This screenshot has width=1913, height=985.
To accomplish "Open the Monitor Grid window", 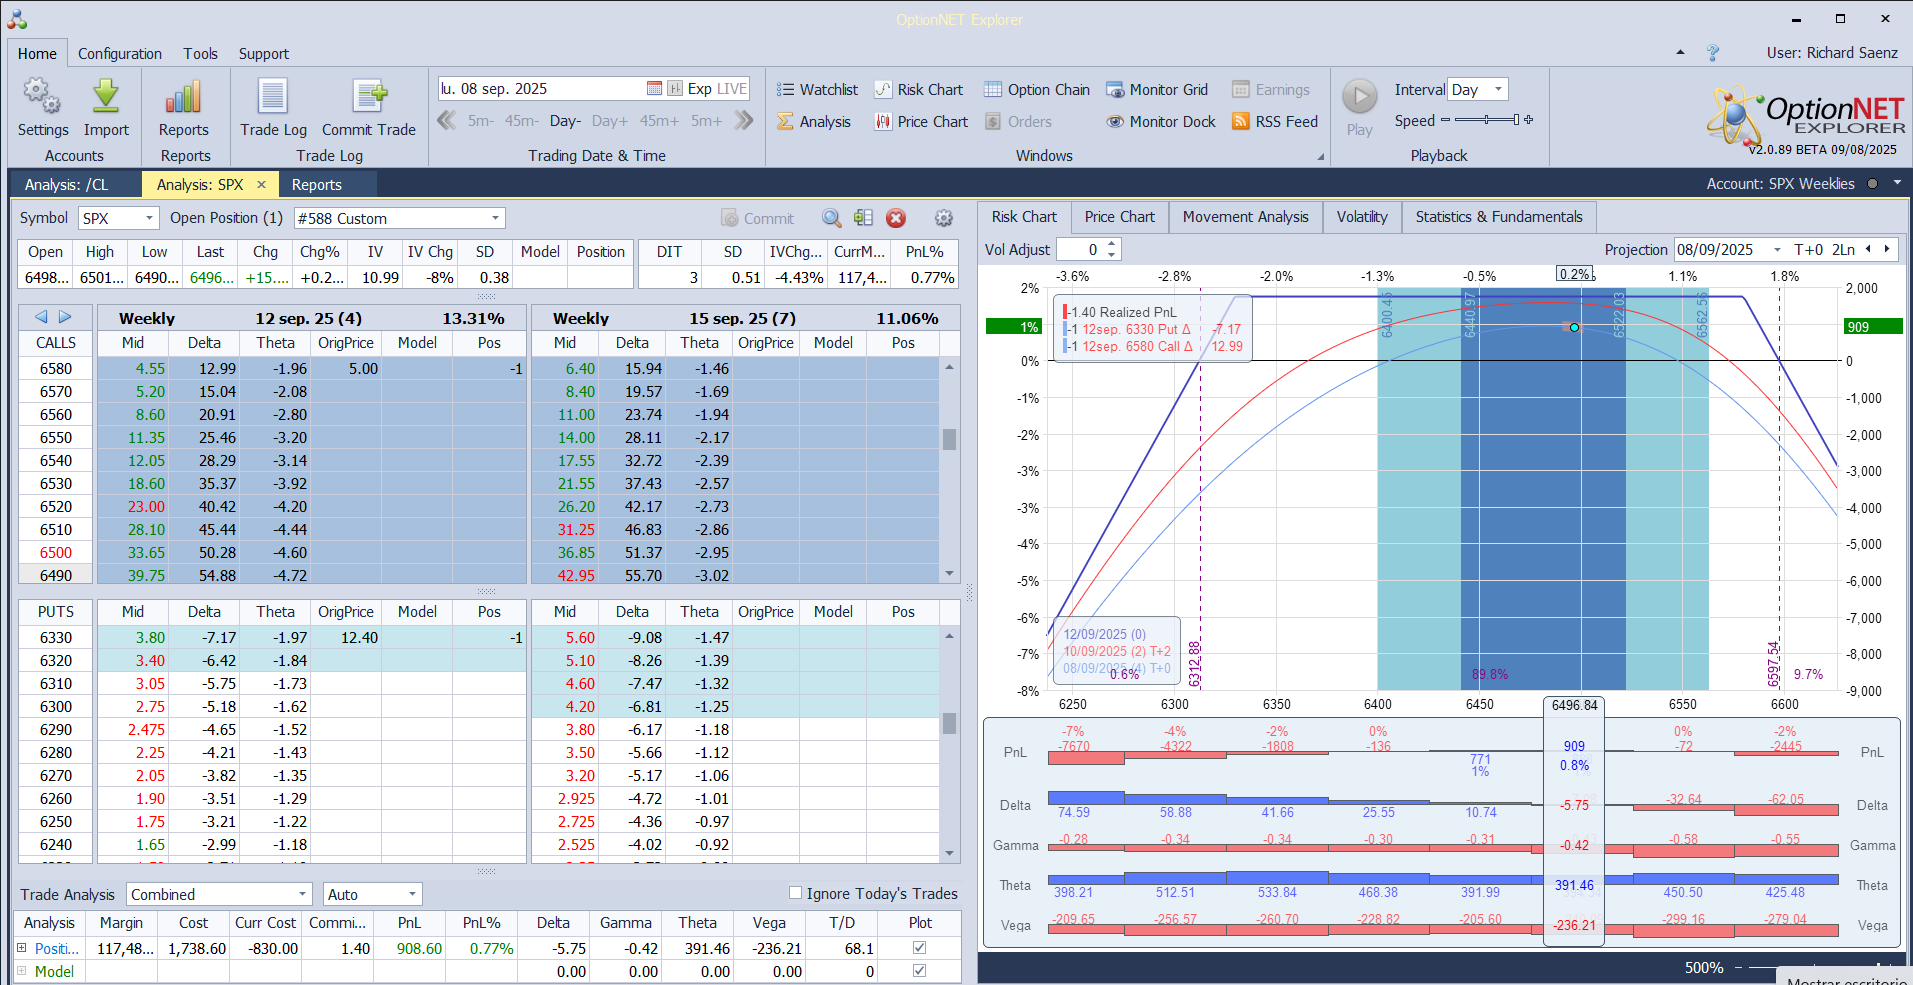I will [x=1156, y=90].
